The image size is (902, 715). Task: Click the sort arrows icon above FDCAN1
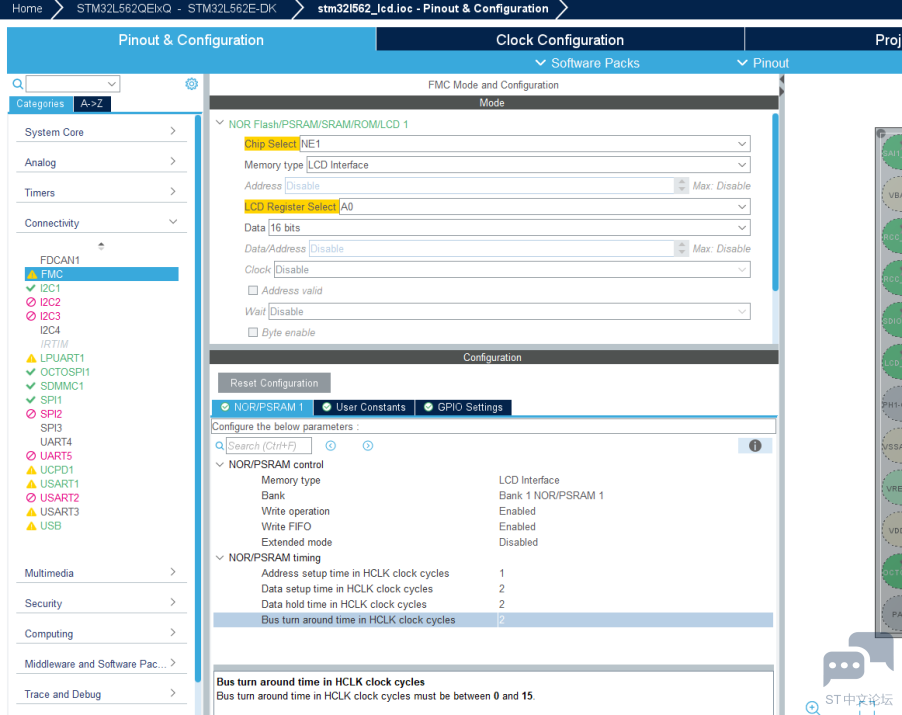pyautogui.click(x=101, y=246)
